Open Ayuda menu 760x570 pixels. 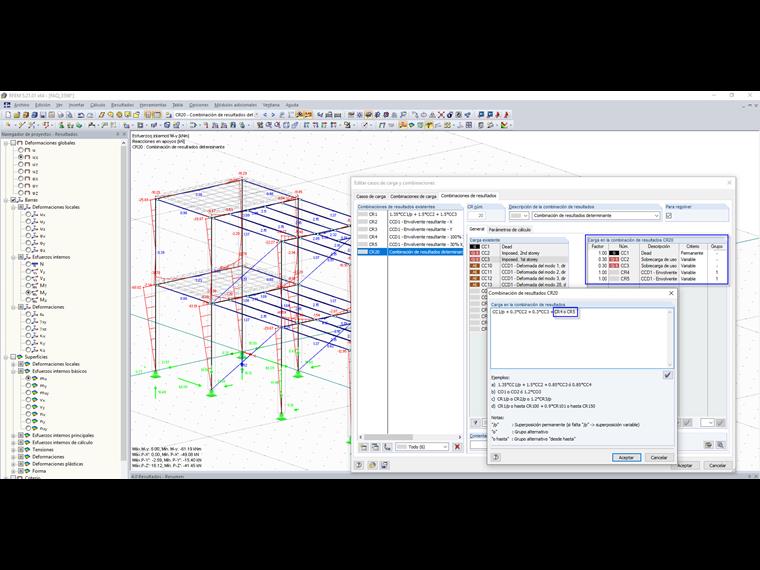pyautogui.click(x=292, y=105)
